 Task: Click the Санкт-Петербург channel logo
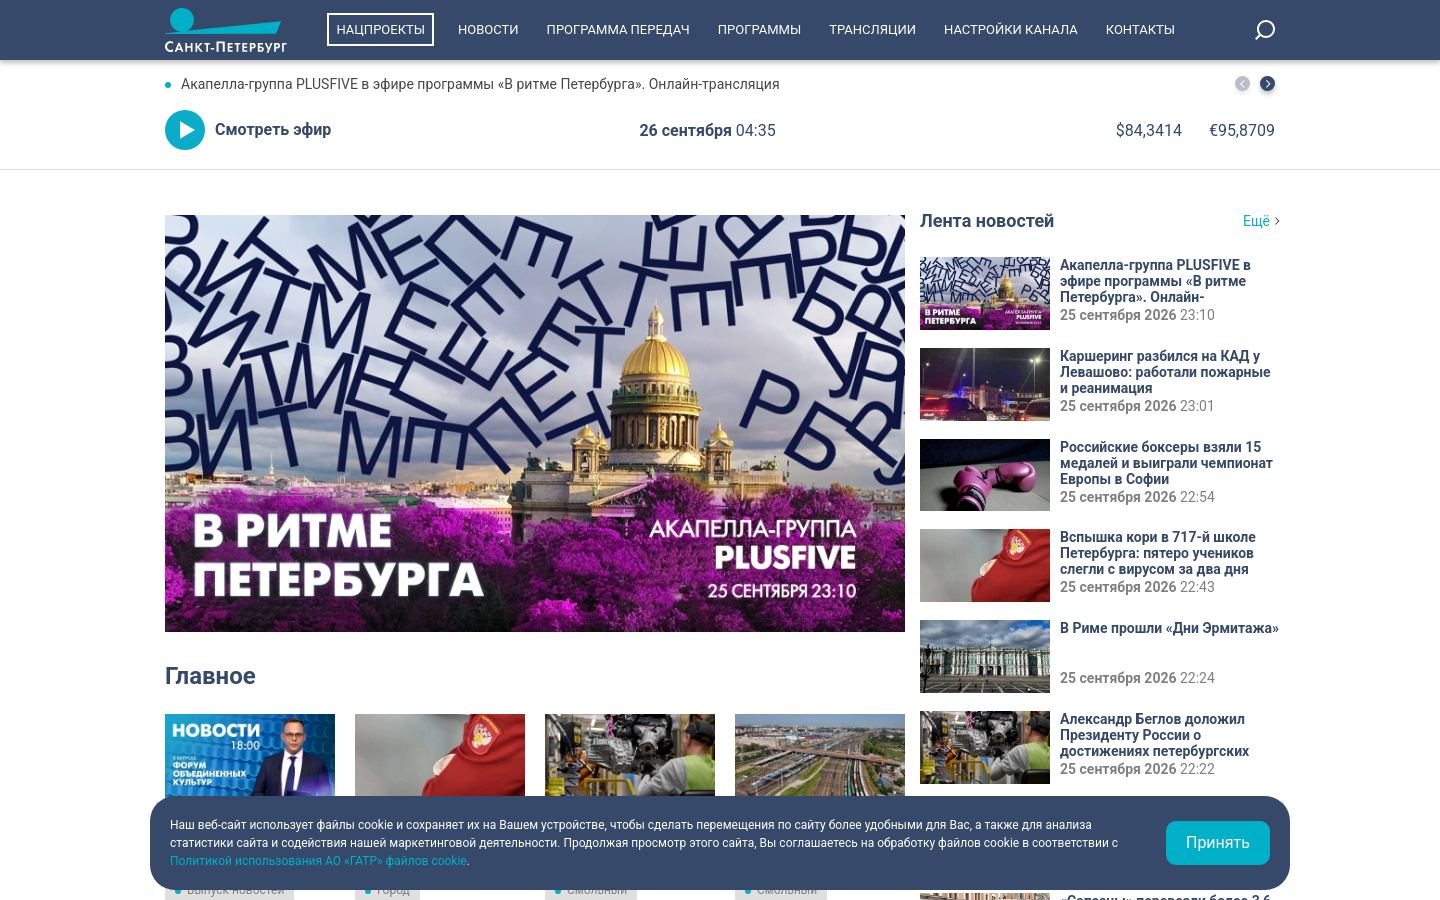tap(226, 30)
